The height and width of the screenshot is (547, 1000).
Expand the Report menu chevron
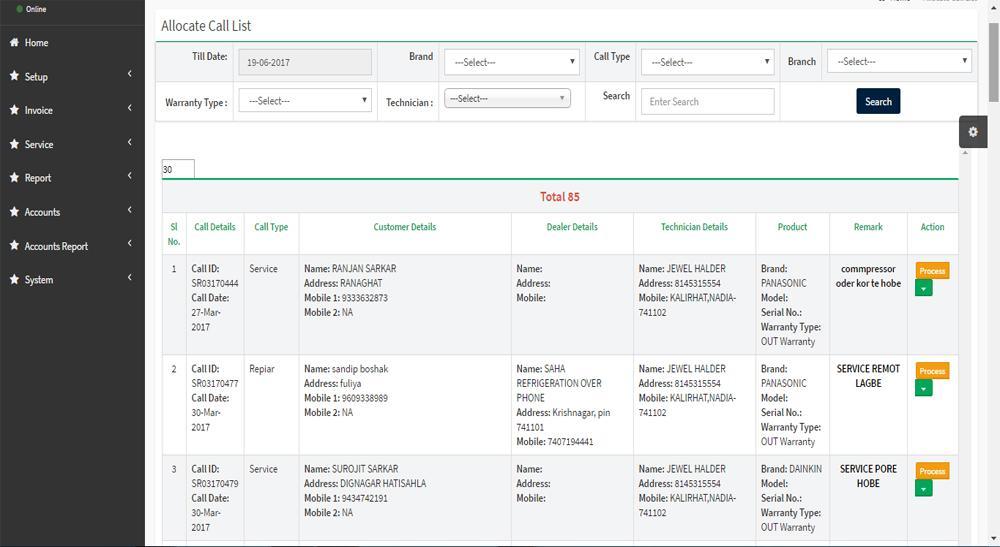click(x=129, y=175)
